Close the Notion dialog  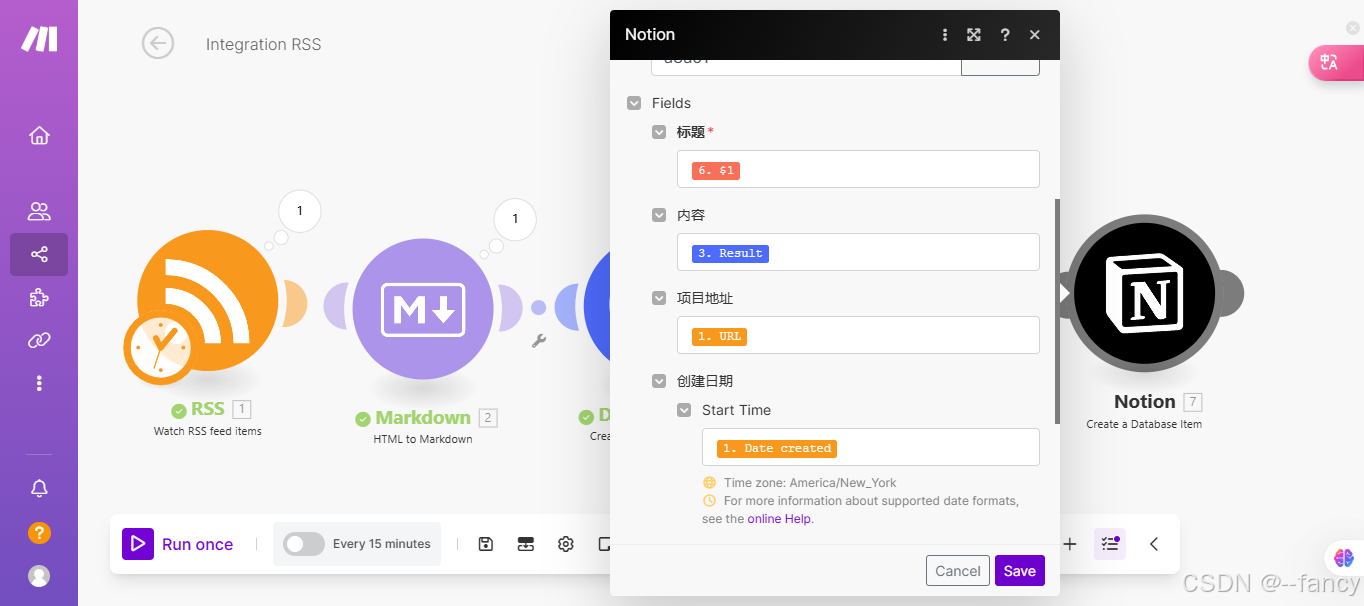point(1035,35)
